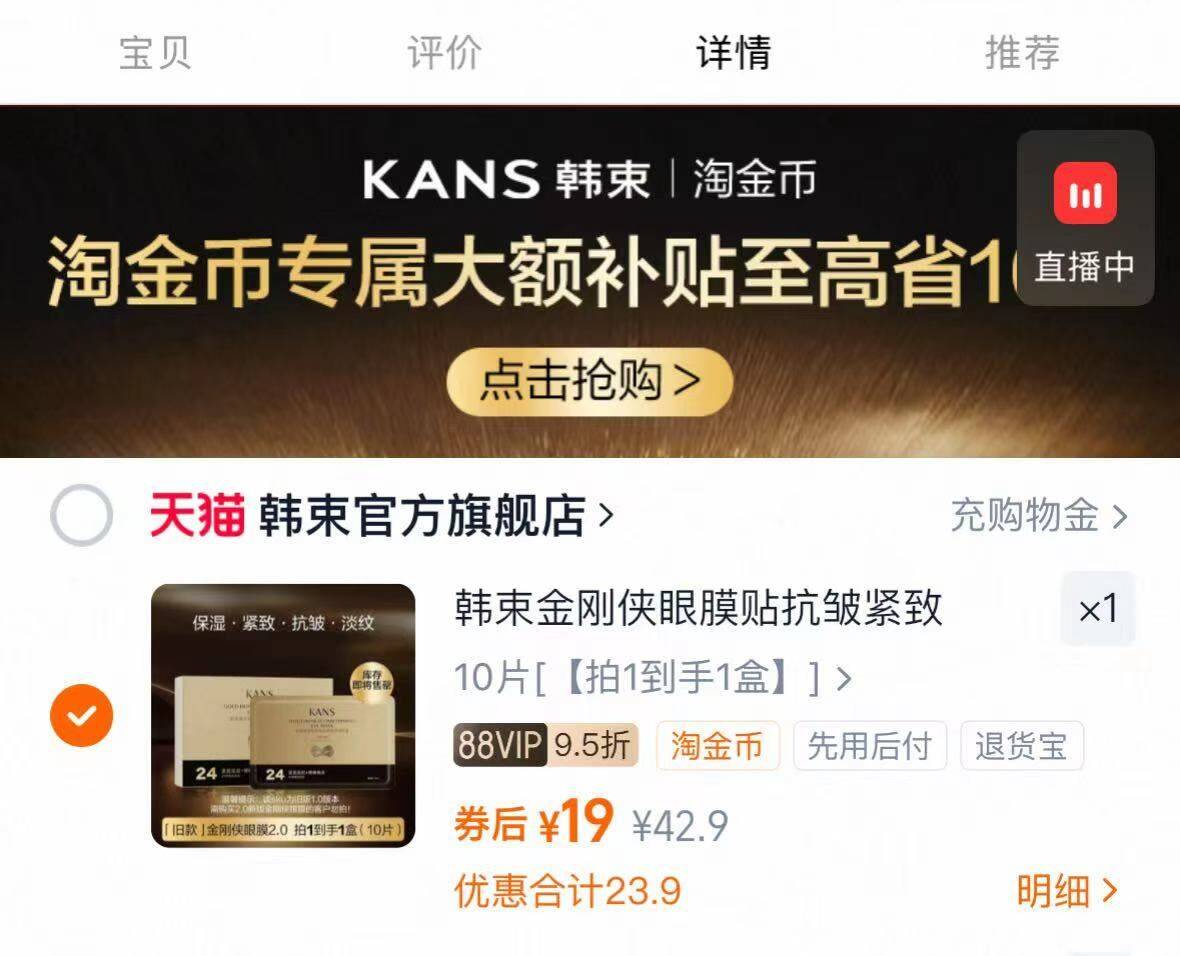Tap the red live-stream bars icon
Viewport: 1180px width, 956px height.
1085,193
